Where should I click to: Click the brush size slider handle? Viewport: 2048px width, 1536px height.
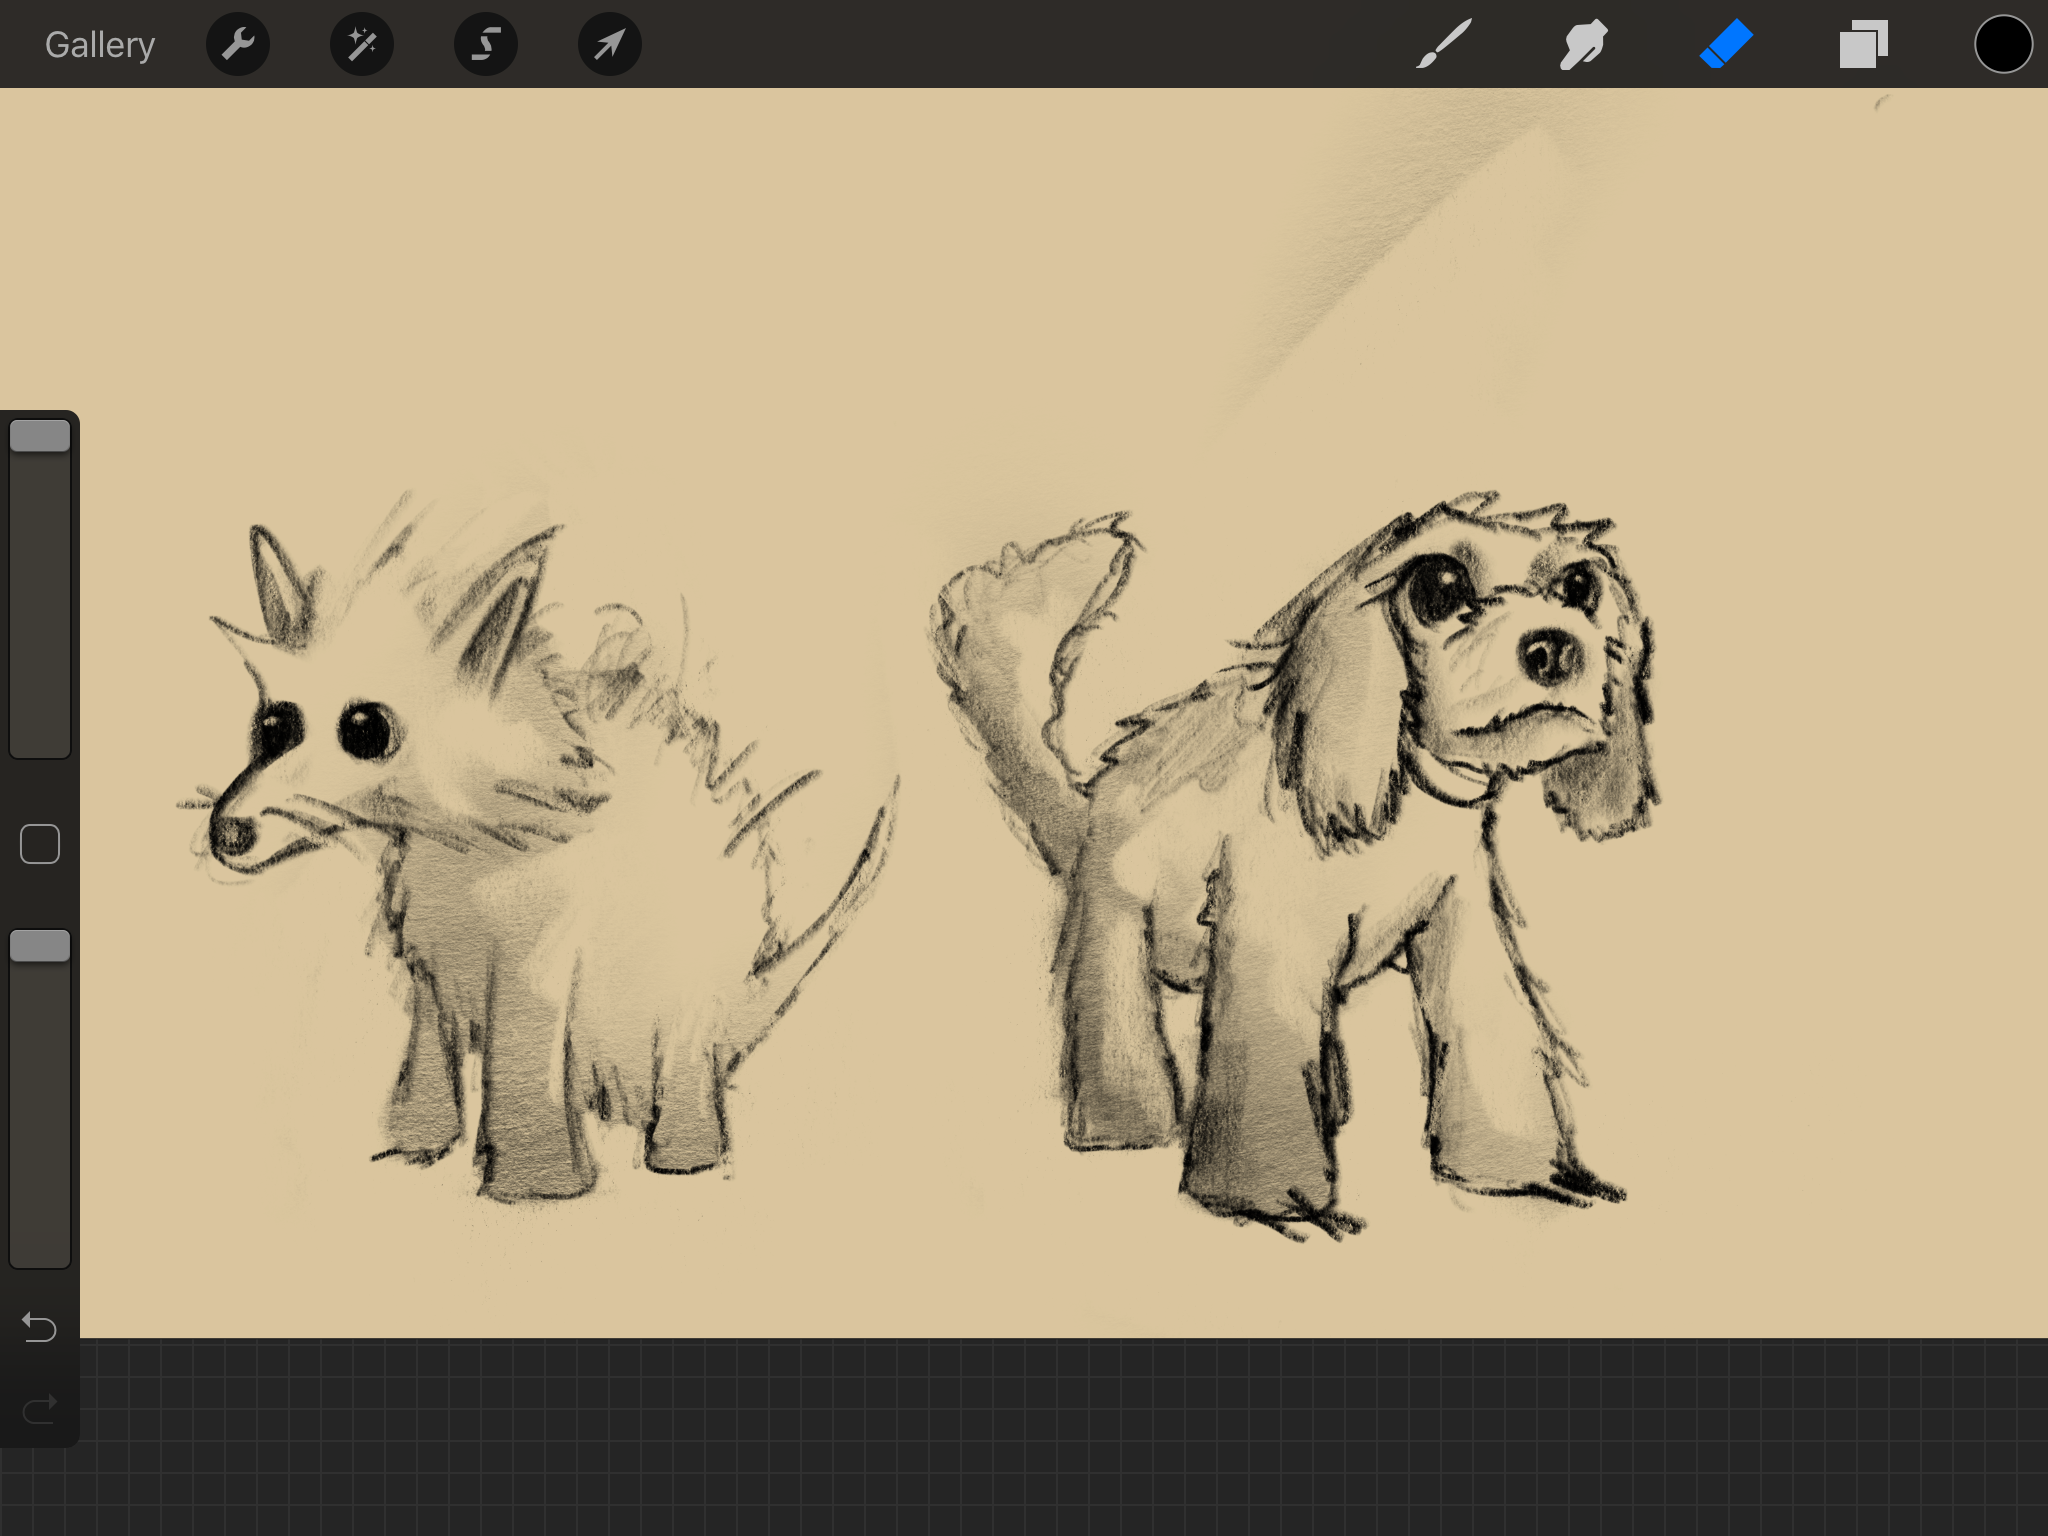40,436
